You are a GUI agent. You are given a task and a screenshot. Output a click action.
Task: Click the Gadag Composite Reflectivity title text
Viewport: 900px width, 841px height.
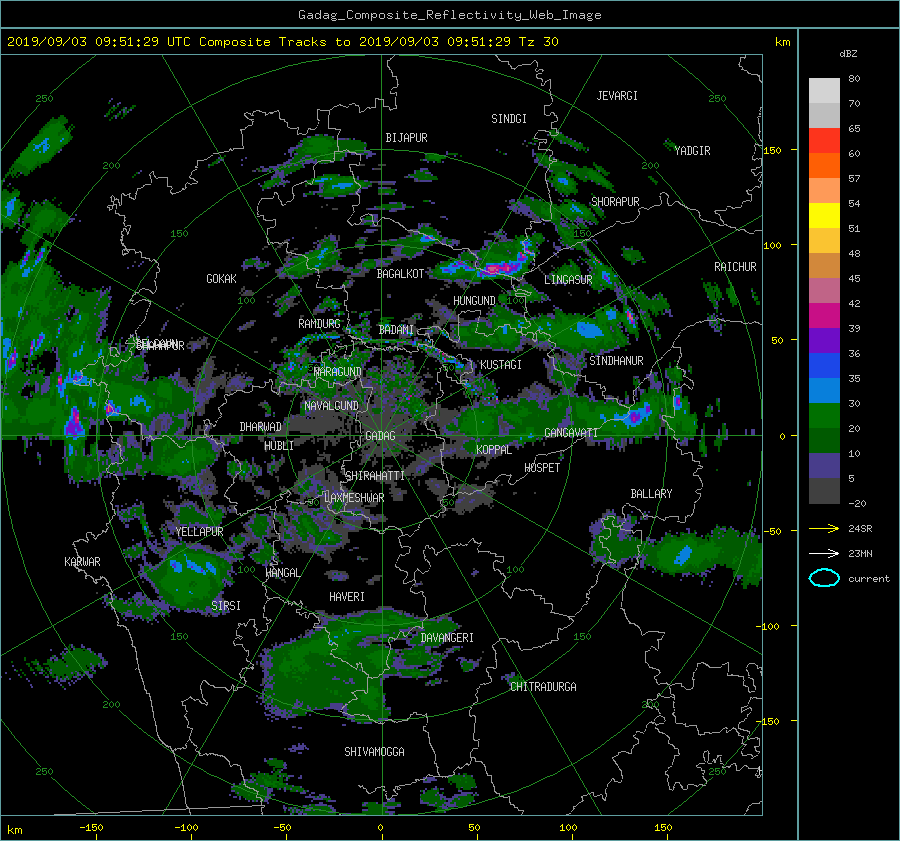tap(449, 15)
